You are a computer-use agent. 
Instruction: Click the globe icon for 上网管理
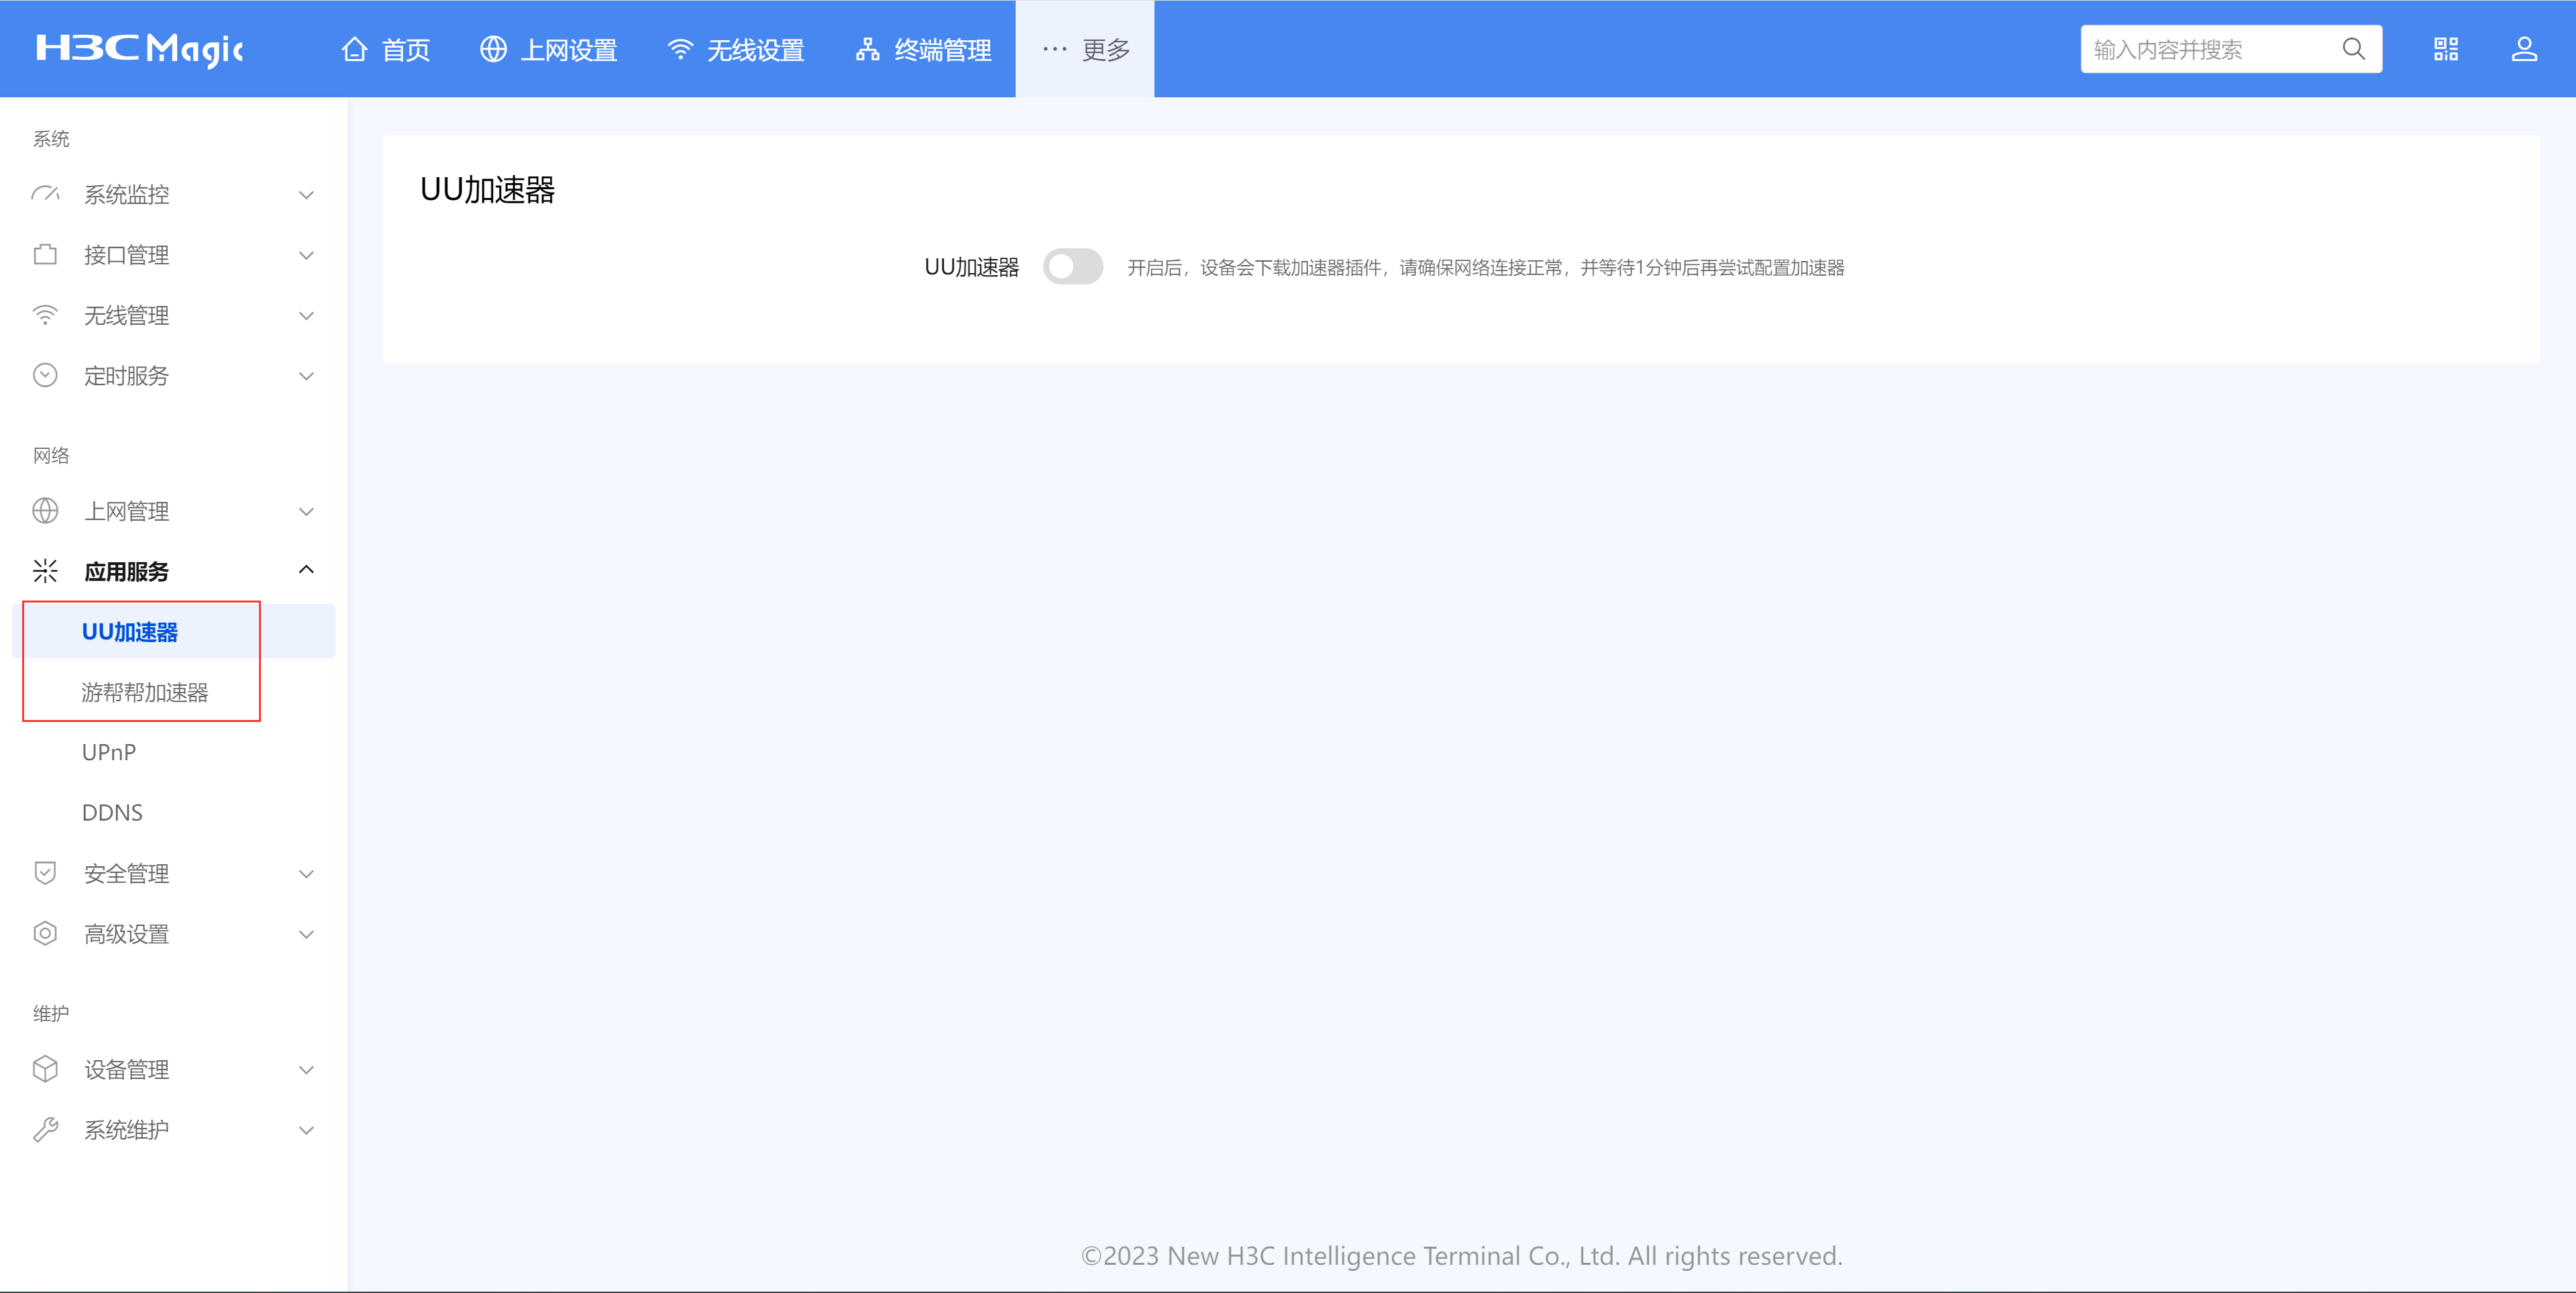(x=45, y=511)
